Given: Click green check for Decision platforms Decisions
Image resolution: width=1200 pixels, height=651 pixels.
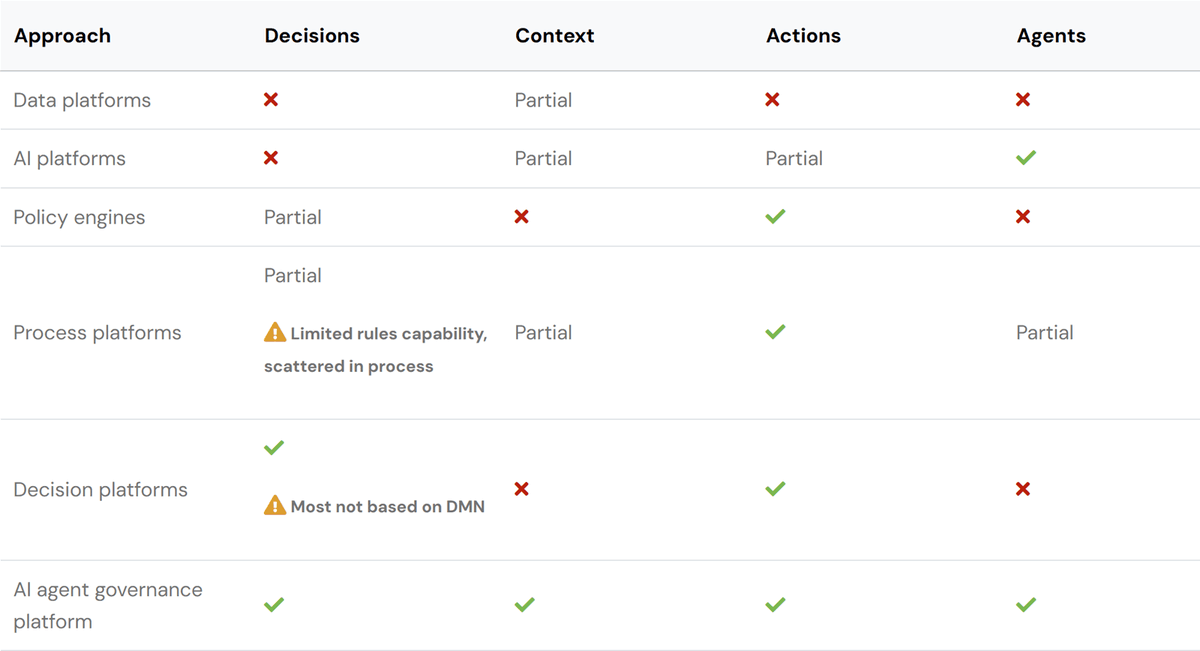Looking at the screenshot, I should click(274, 448).
